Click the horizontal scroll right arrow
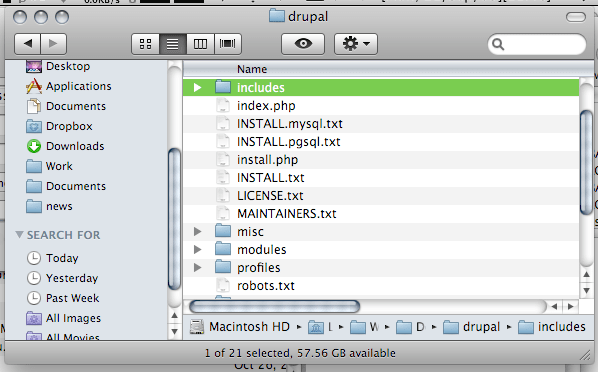The width and height of the screenshot is (598, 372). pos(571,306)
